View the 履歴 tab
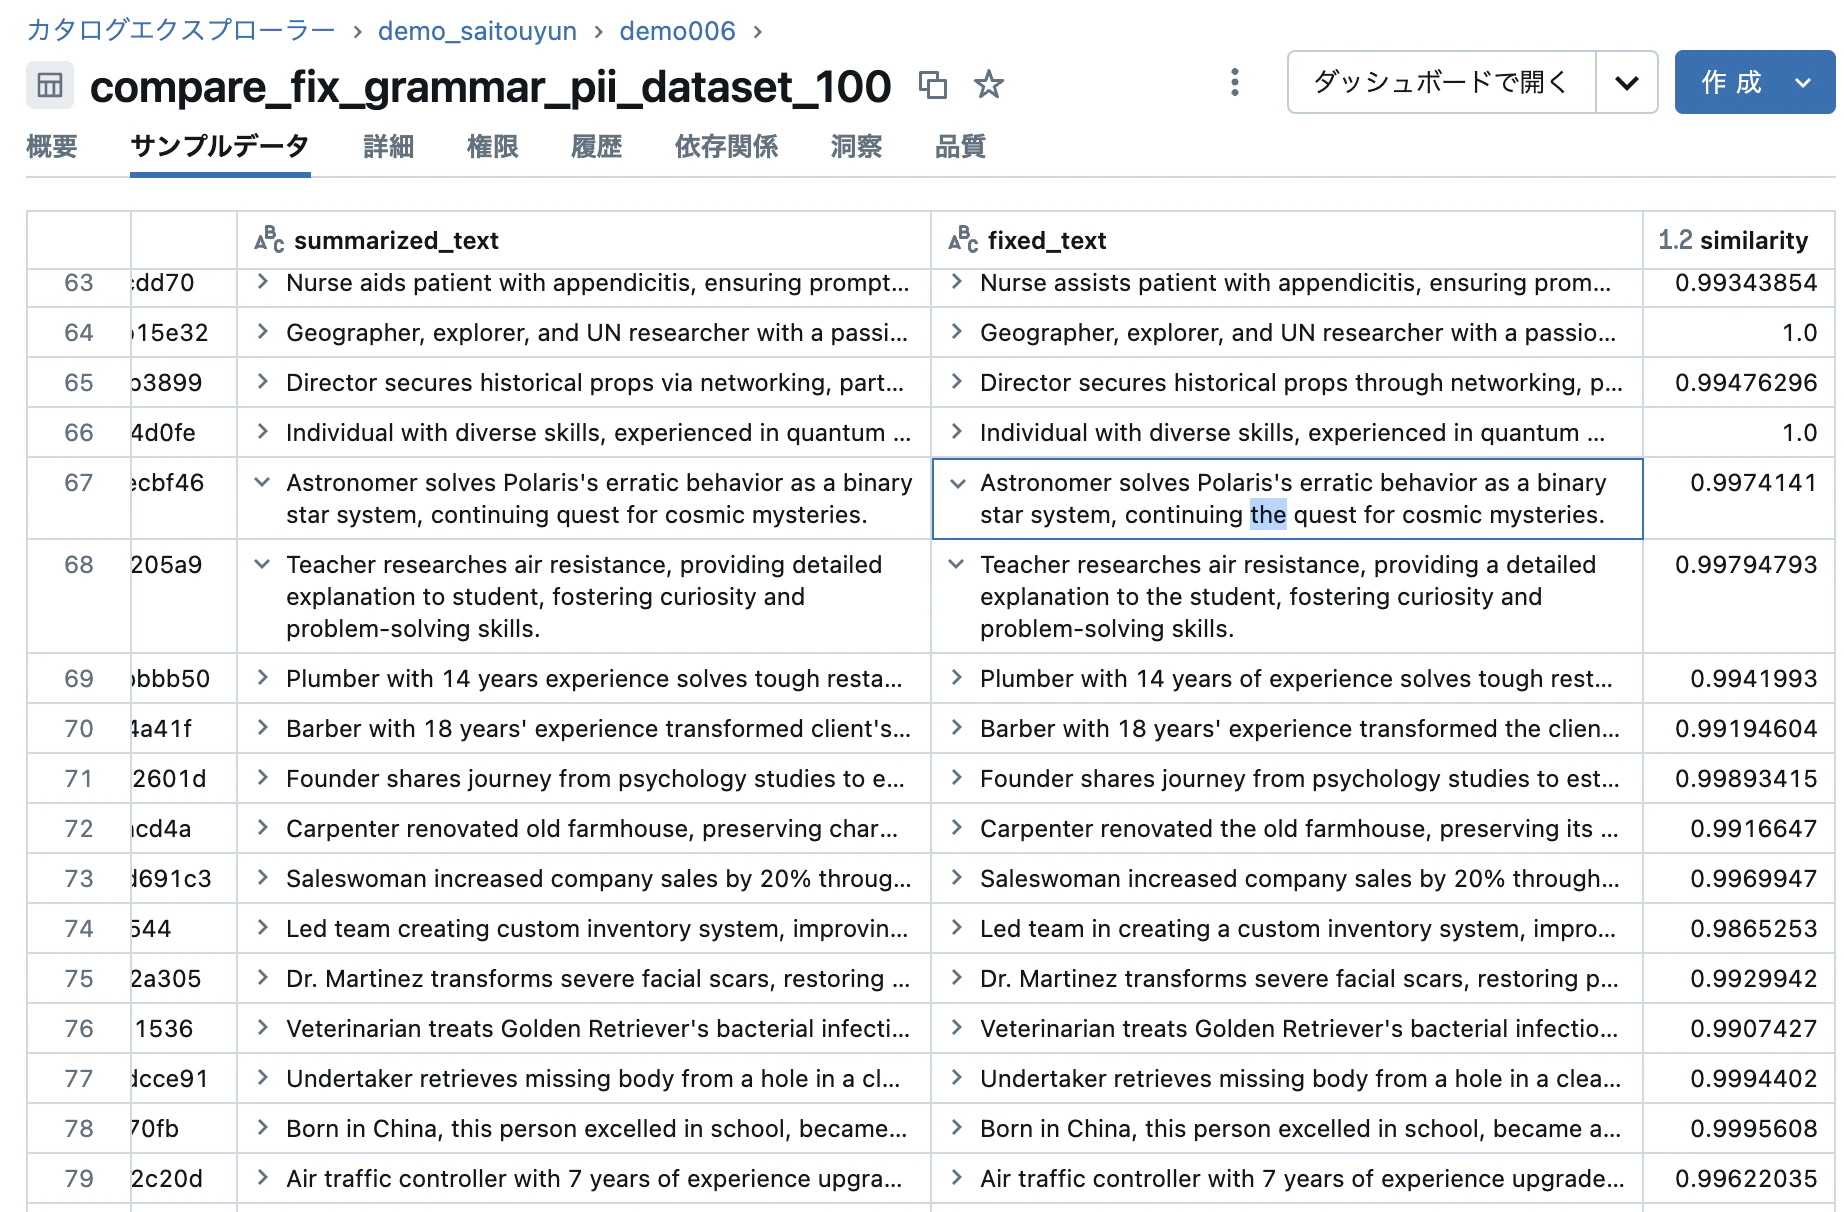 [597, 147]
